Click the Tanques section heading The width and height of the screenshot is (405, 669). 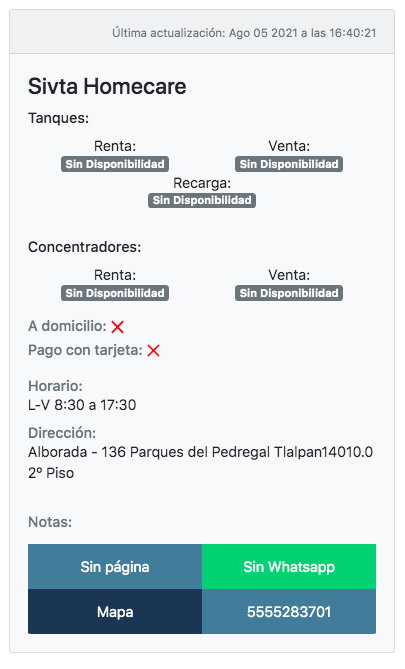(58, 118)
